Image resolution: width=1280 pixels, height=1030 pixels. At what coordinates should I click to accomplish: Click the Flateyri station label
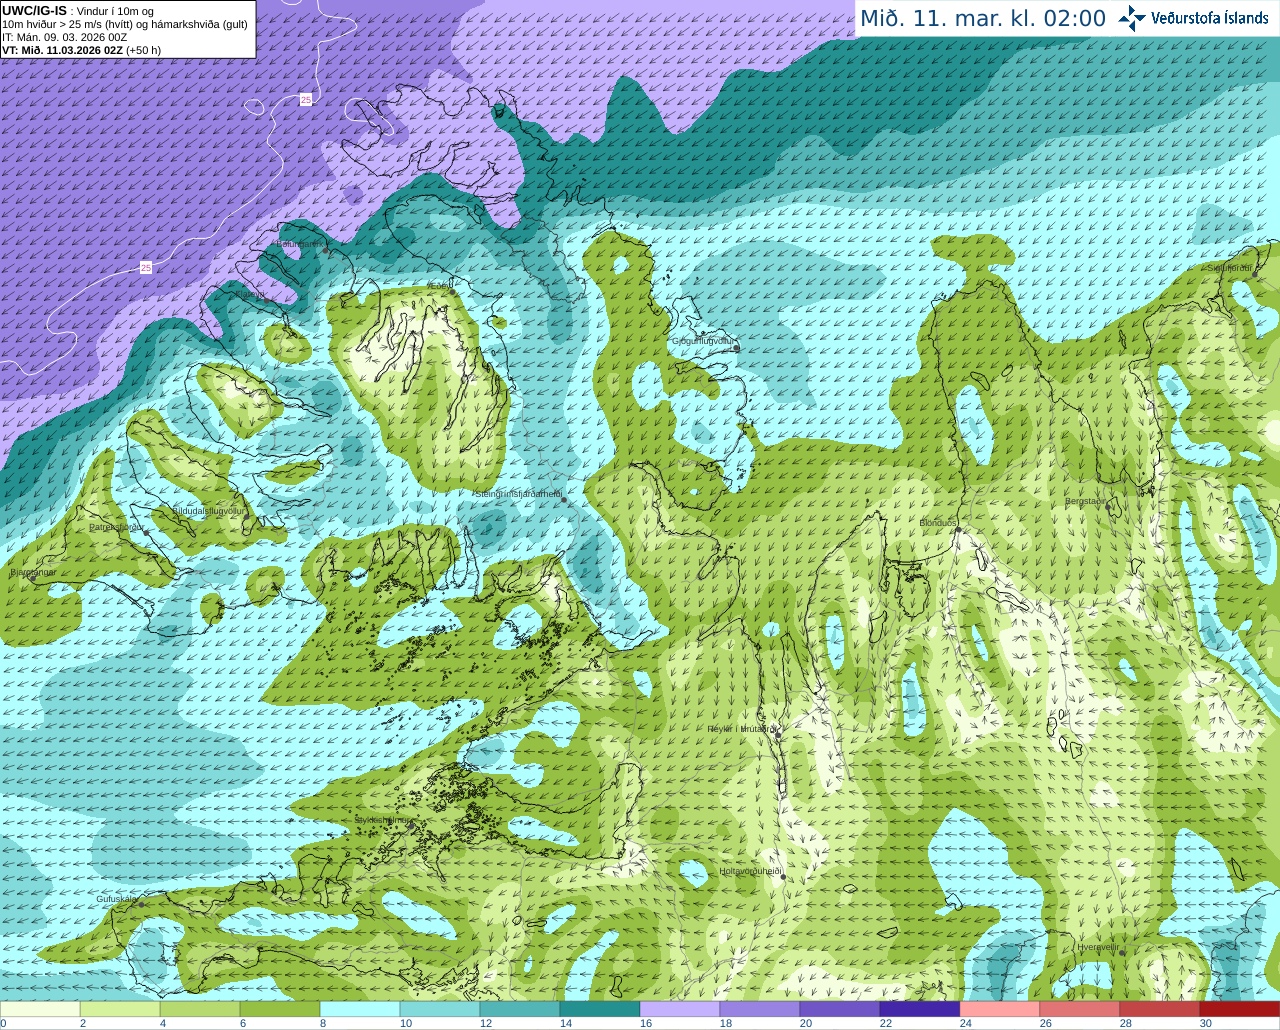(x=250, y=295)
